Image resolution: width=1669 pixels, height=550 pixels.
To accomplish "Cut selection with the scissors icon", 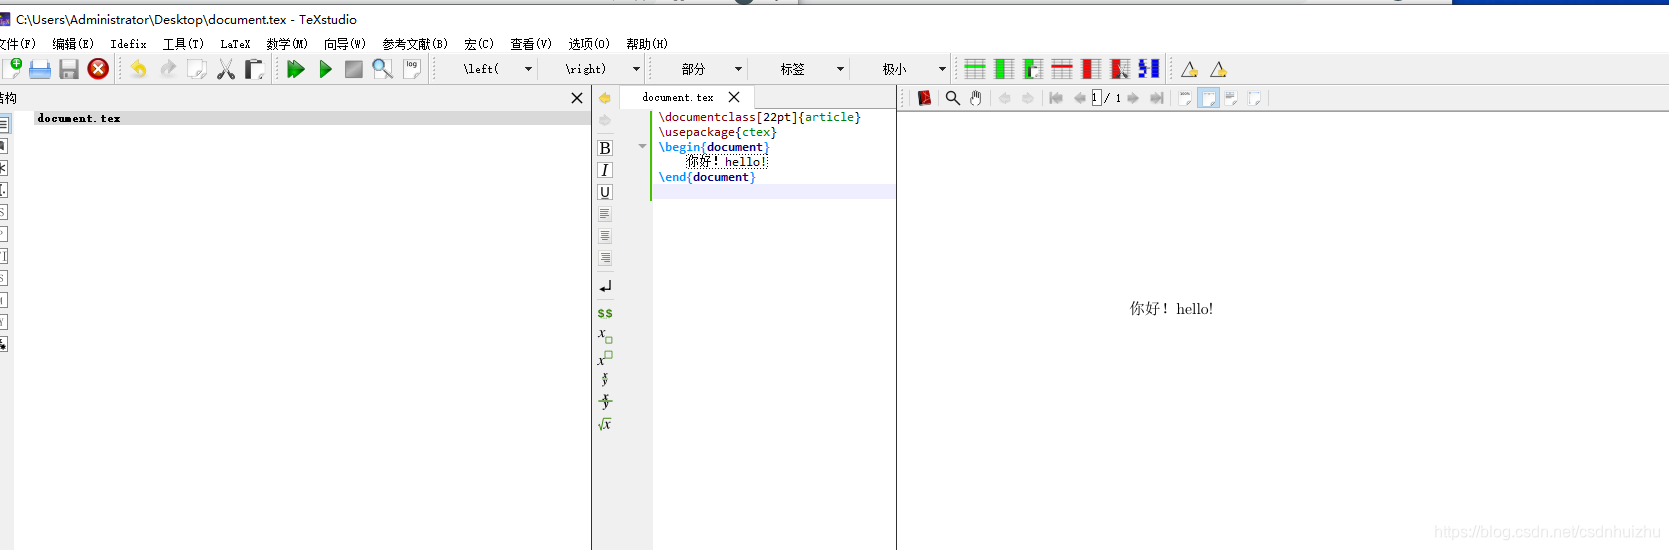I will pos(226,69).
